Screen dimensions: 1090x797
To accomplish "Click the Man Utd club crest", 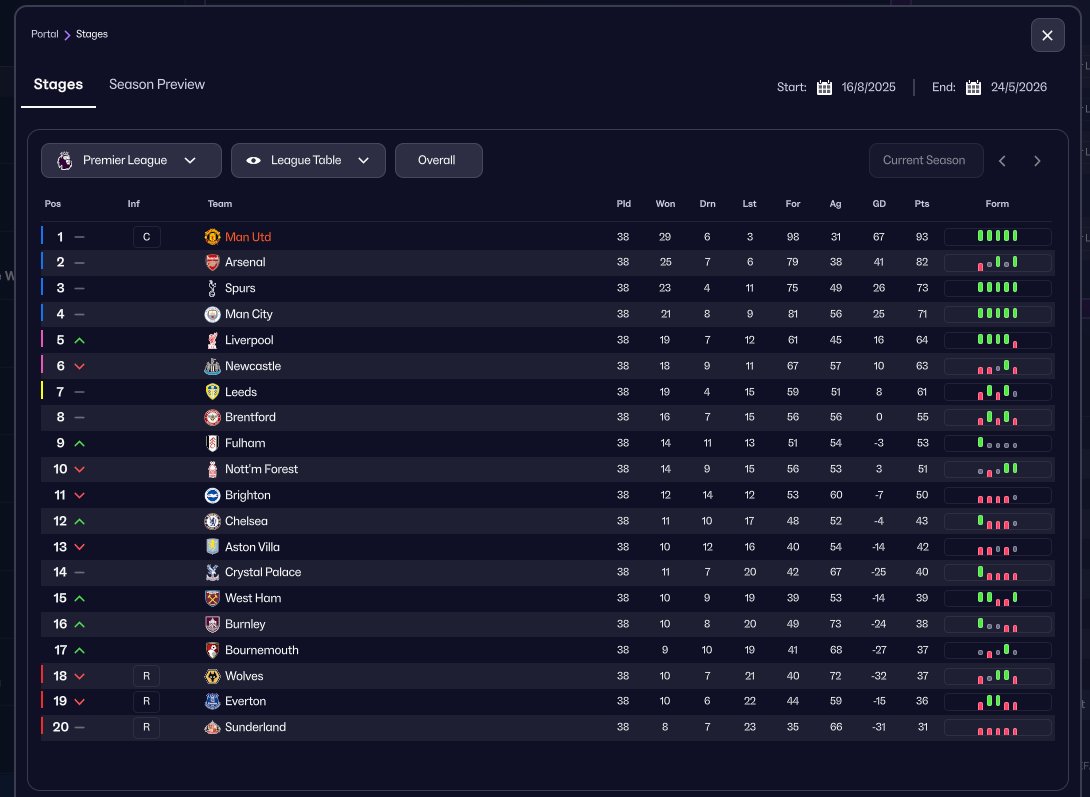I will 212,237.
